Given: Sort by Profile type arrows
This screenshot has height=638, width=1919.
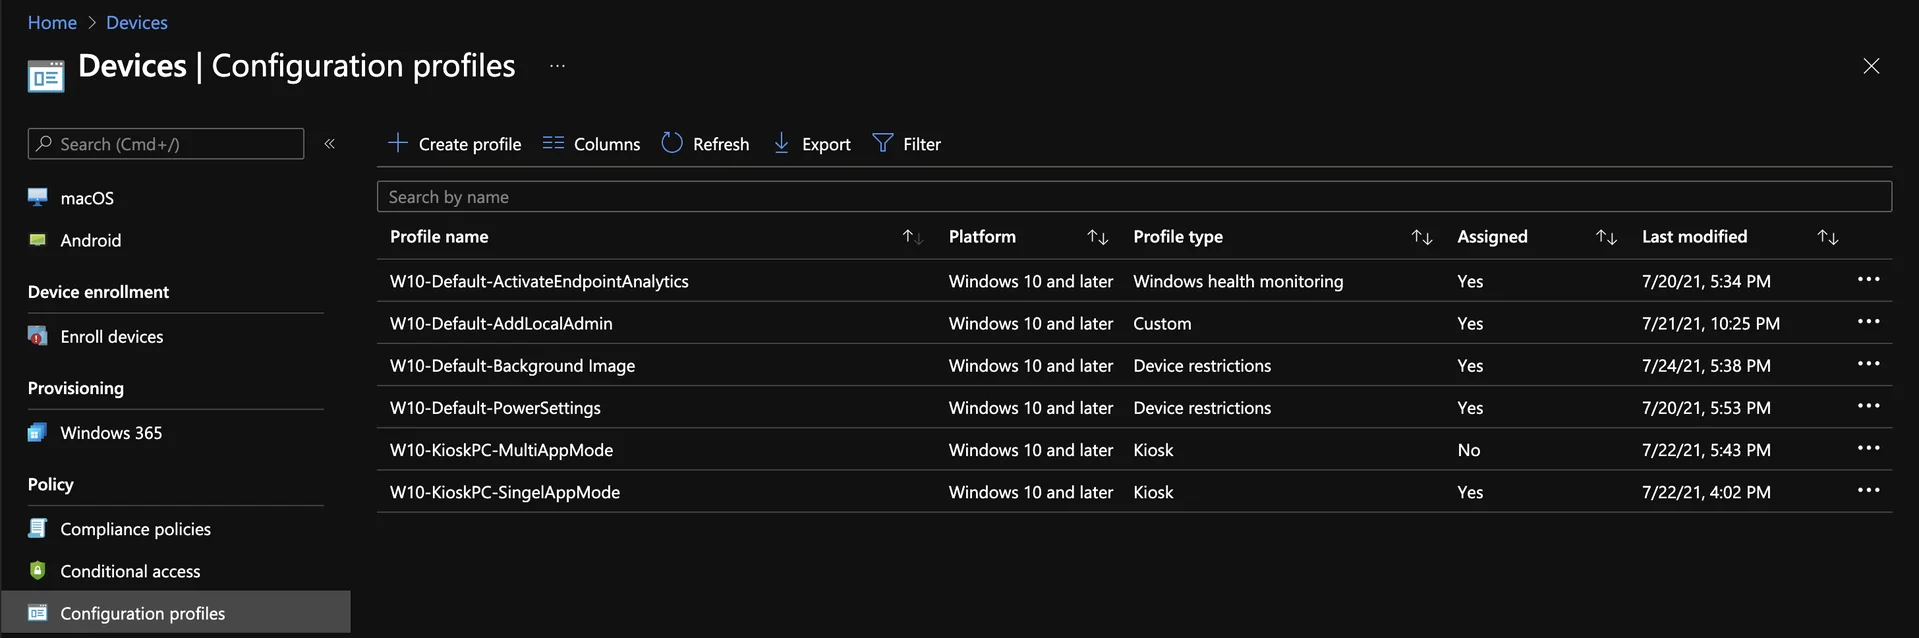Looking at the screenshot, I should pyautogui.click(x=1421, y=237).
